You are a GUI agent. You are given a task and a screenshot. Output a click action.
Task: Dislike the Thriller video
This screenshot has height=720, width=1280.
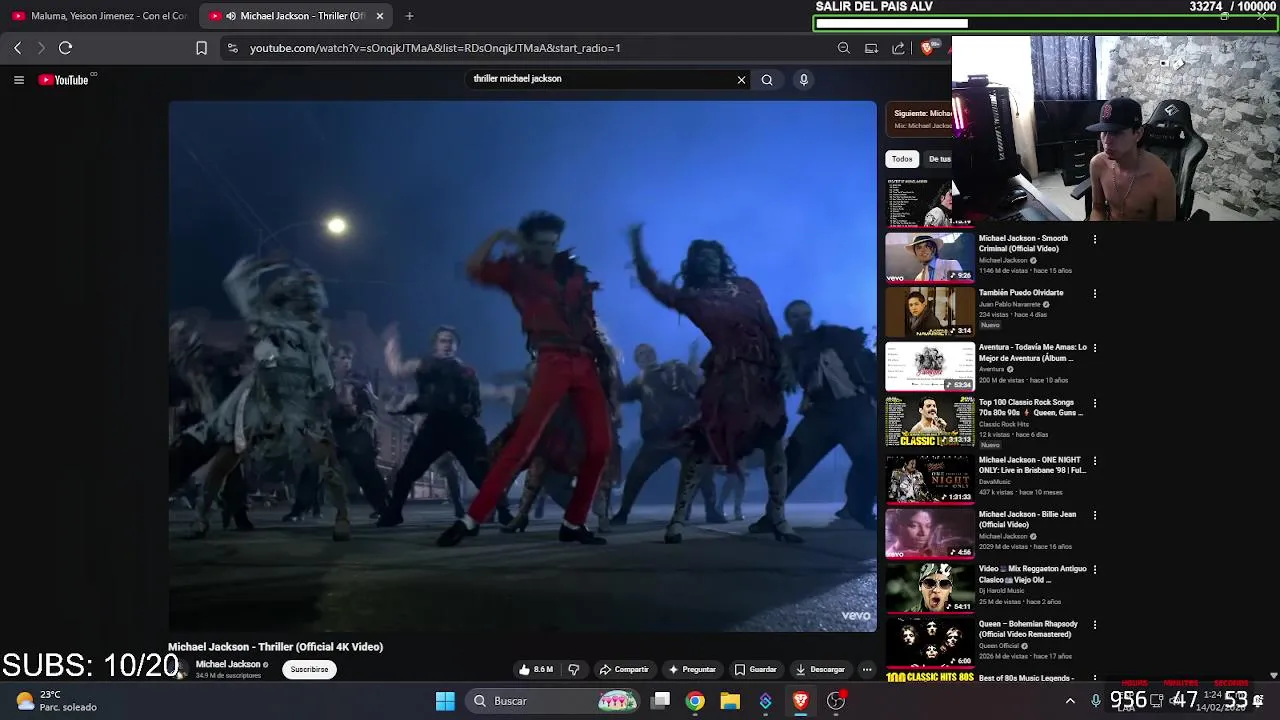pyautogui.click(x=574, y=670)
